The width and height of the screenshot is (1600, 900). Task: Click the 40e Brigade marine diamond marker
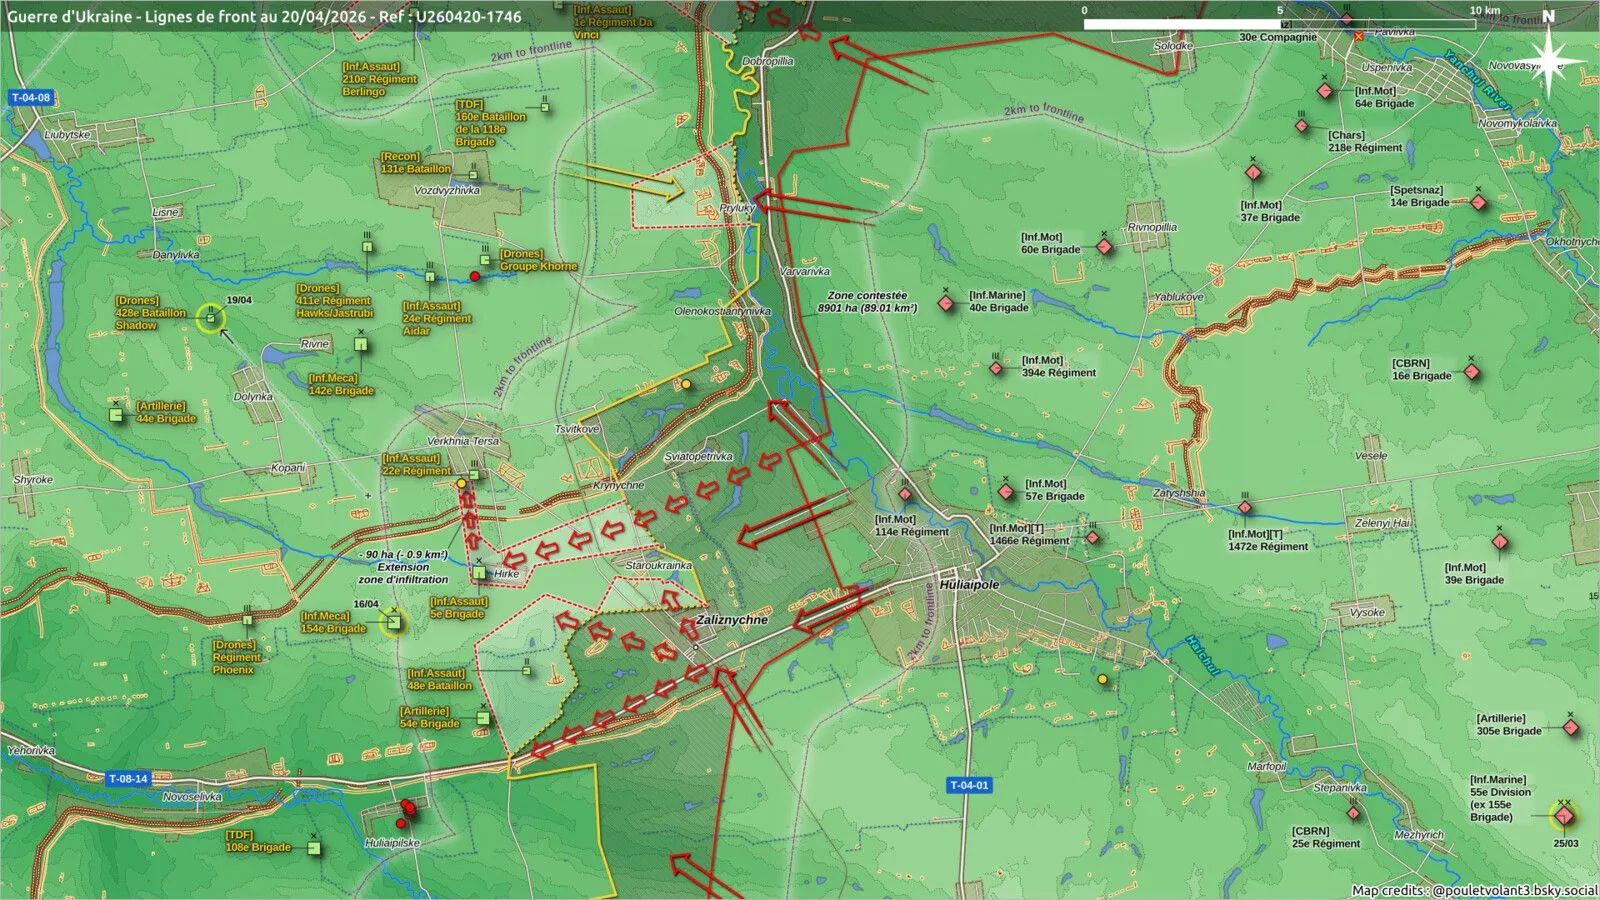click(946, 303)
